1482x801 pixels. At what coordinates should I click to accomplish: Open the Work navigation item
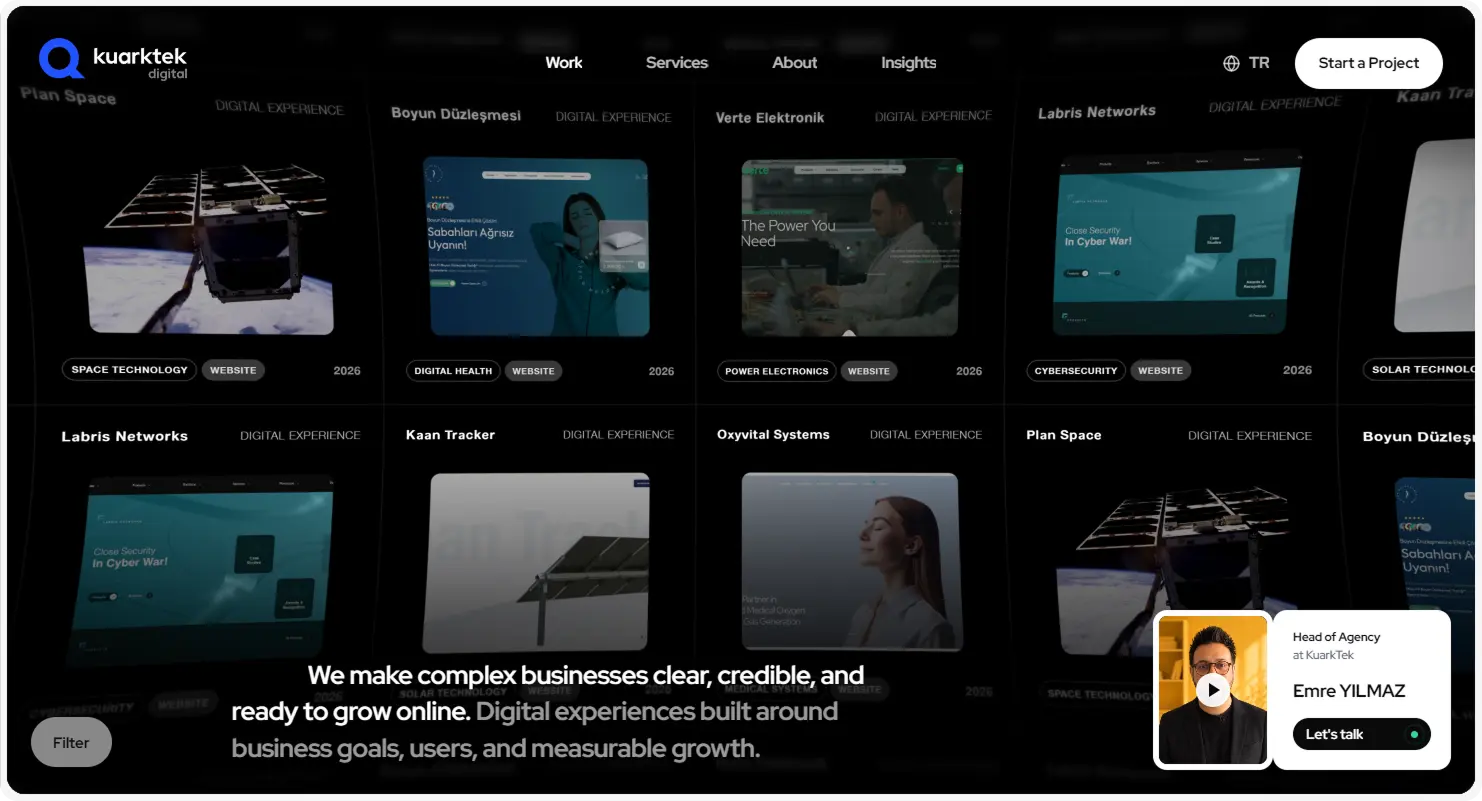click(x=564, y=62)
